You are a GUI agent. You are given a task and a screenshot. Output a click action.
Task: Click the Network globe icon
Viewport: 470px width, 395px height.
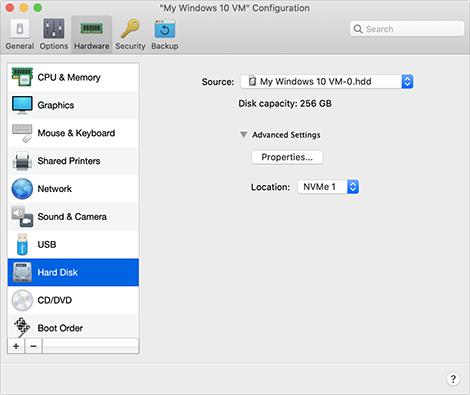[22, 189]
